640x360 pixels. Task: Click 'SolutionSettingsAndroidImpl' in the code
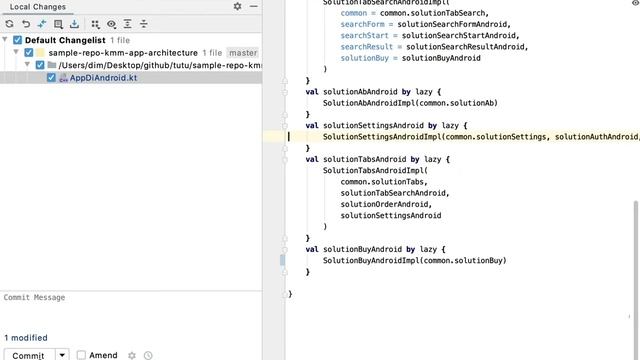pos(382,137)
